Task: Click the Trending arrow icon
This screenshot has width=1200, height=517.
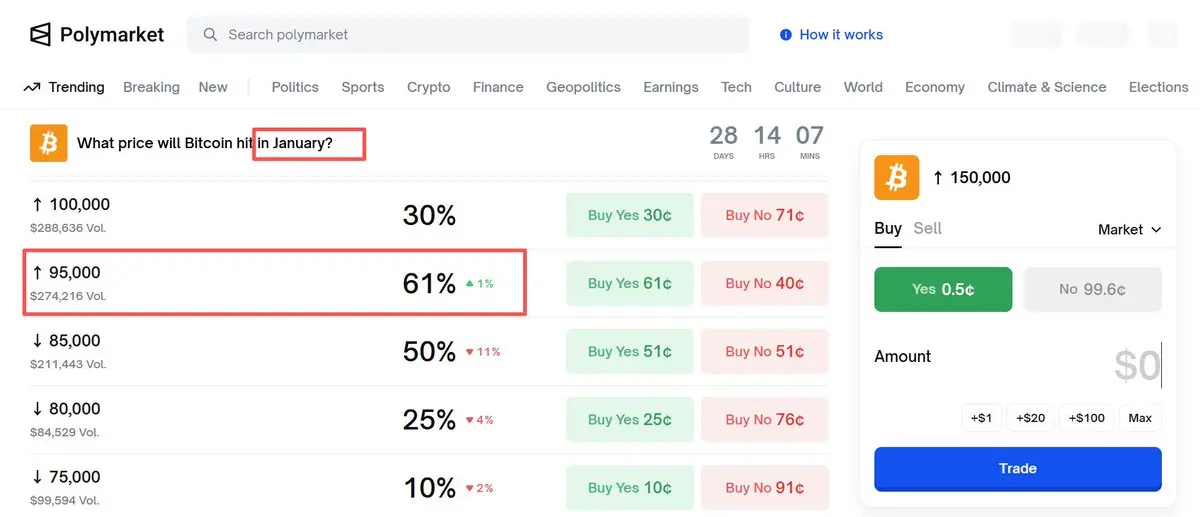Action: 32,87
